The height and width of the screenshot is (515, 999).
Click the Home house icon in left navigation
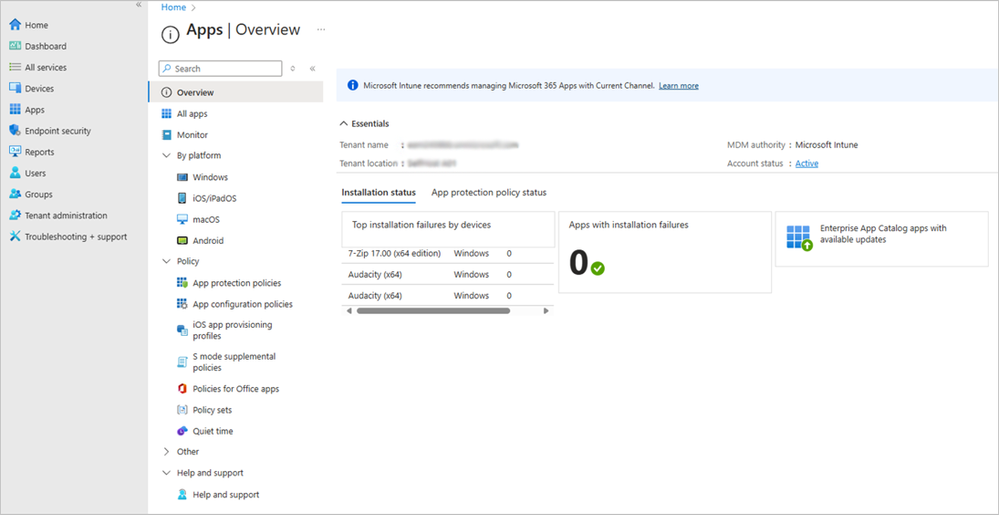point(15,25)
